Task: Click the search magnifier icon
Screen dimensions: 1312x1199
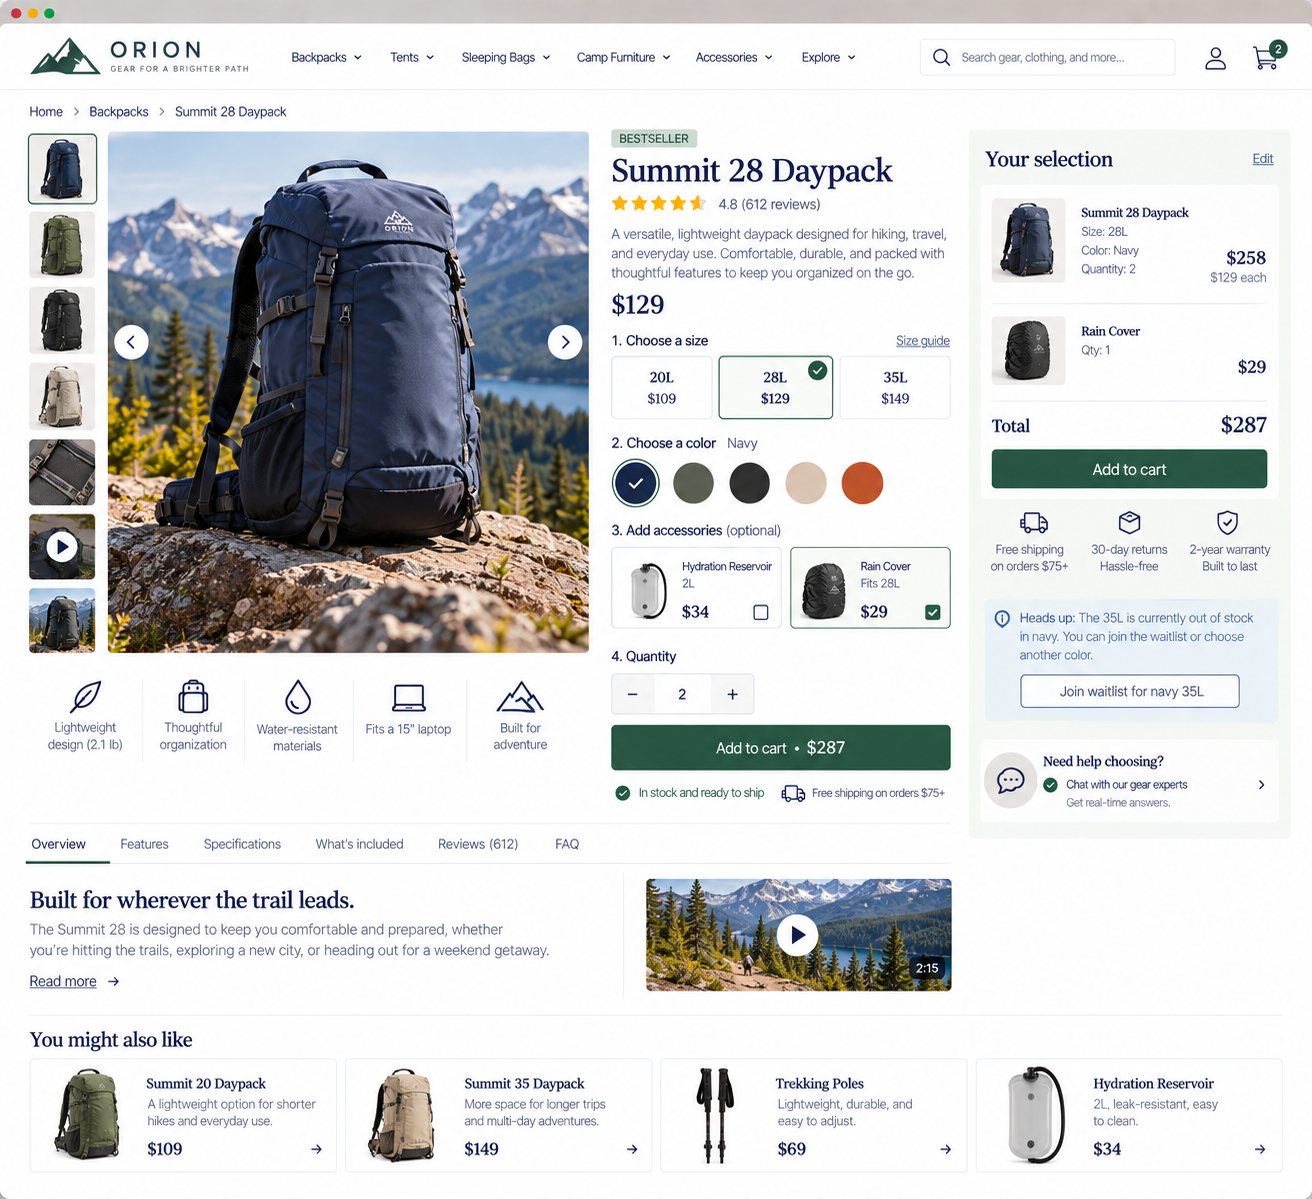Action: click(x=941, y=57)
